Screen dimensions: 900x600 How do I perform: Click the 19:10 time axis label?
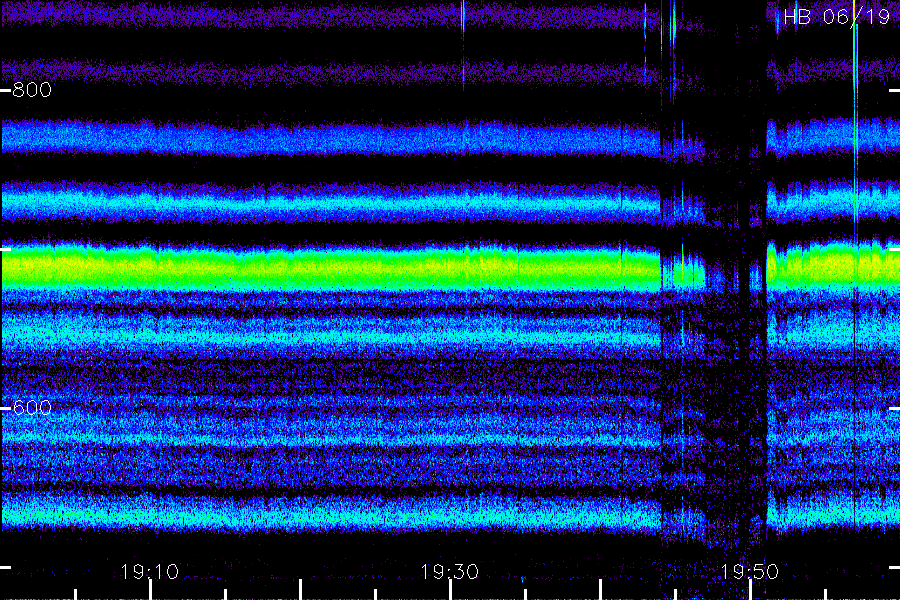point(150,571)
